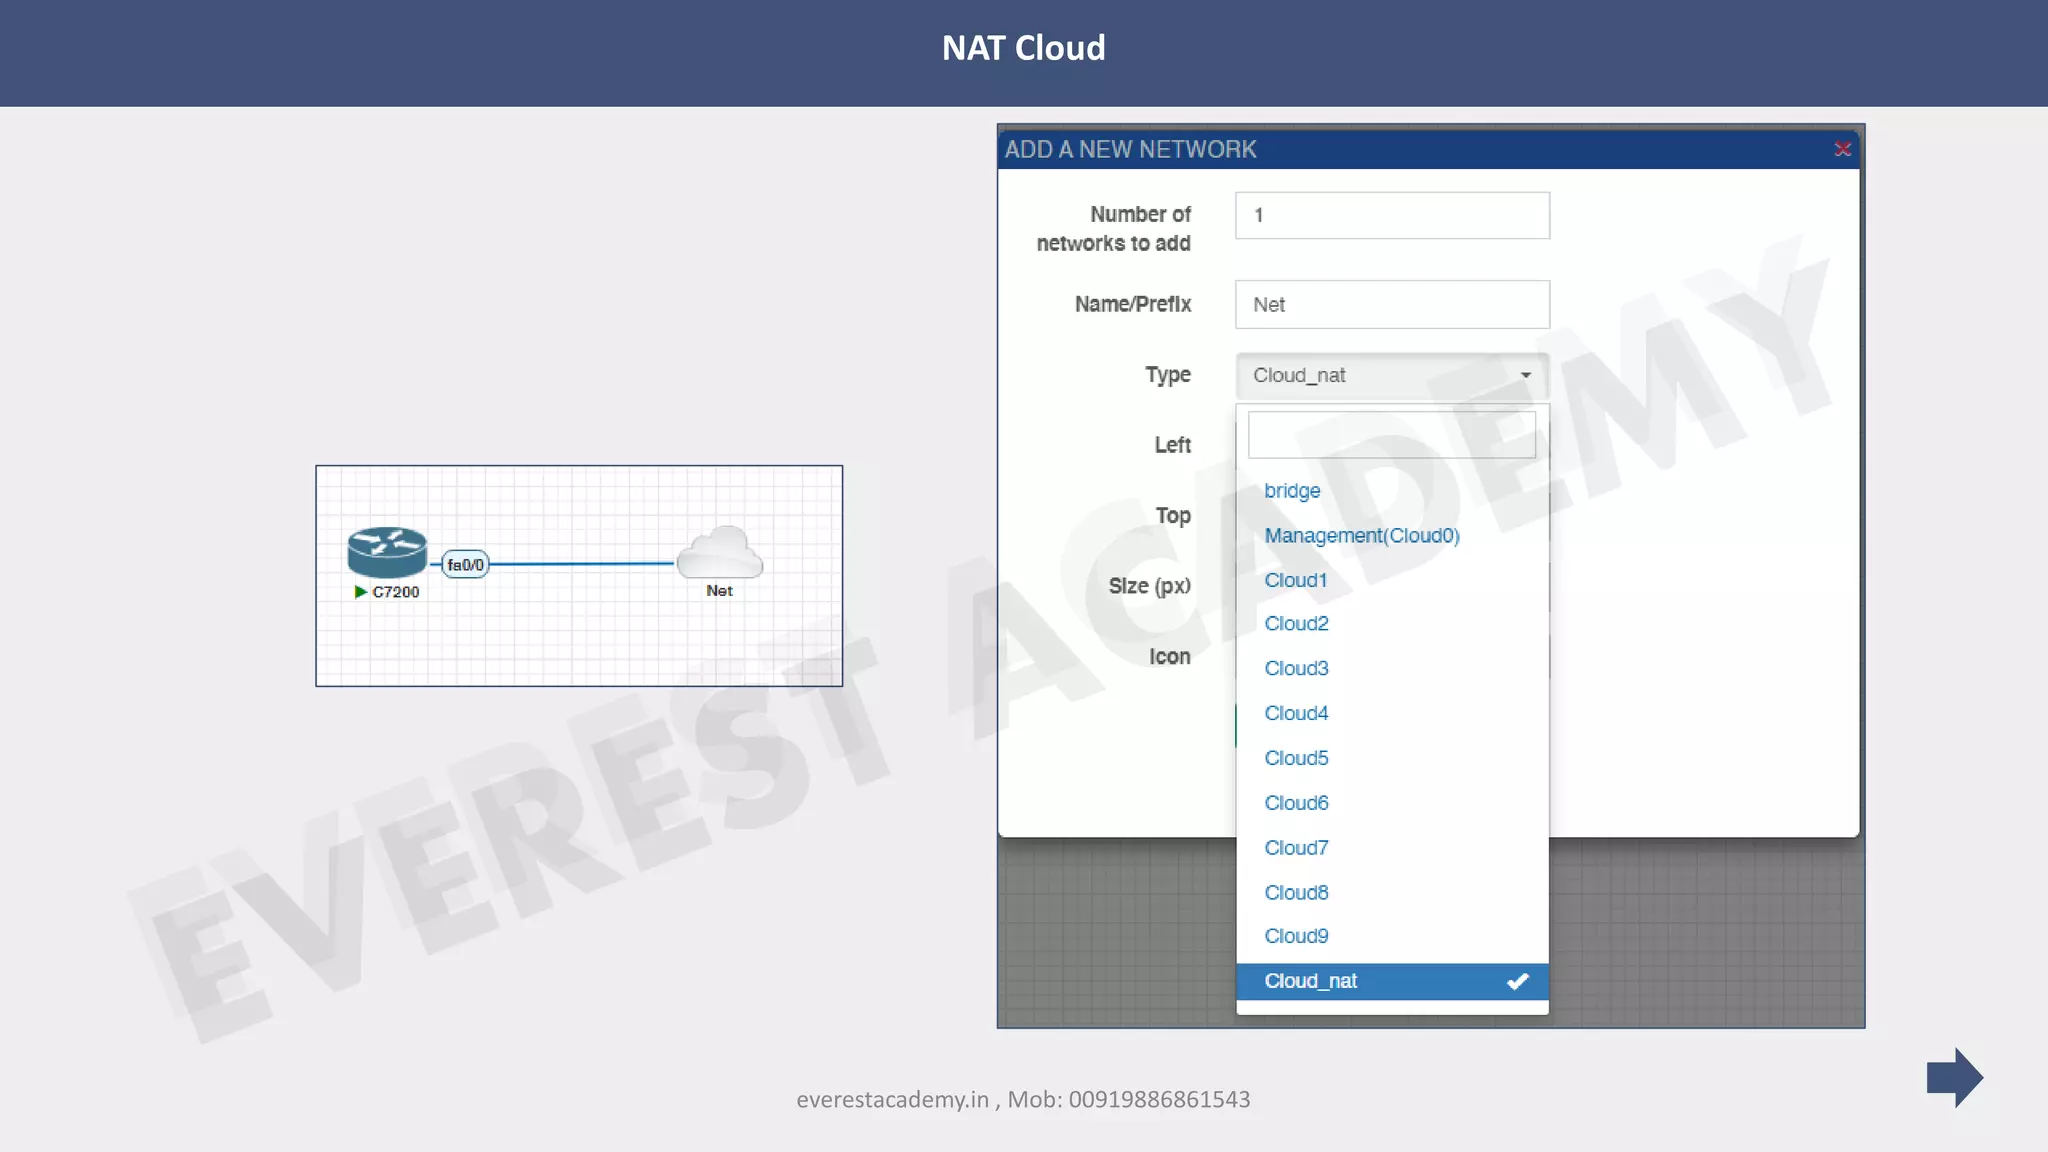Close the Add a New Network dialog
2048x1152 pixels.
(1842, 149)
